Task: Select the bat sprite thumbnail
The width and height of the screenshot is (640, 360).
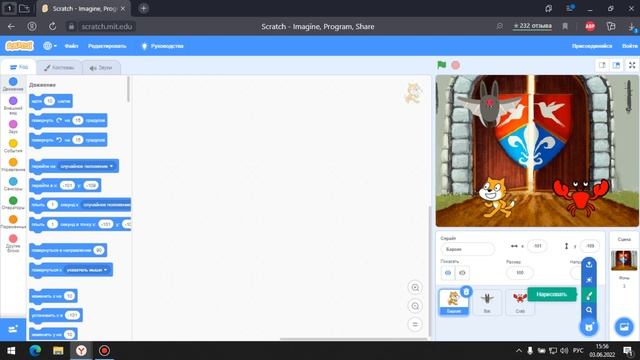Action: click(x=487, y=302)
